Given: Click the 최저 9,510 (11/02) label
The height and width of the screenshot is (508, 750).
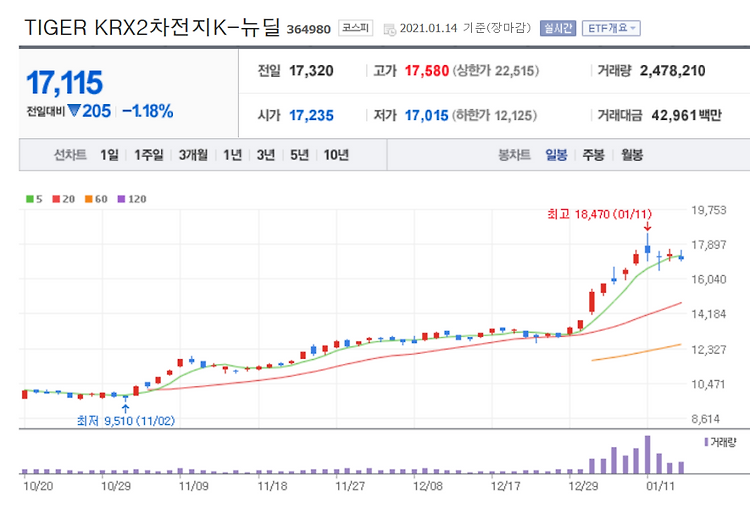Looking at the screenshot, I should pos(126,421).
